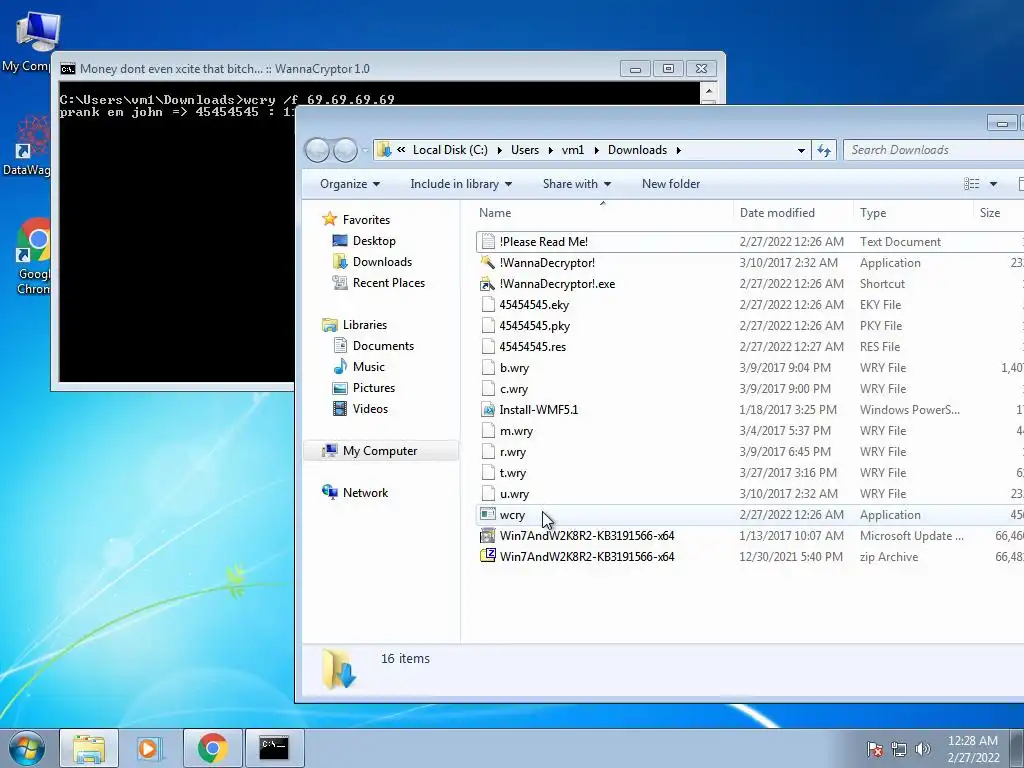The image size is (1024, 768).
Task: Select the 45454545.res file name
Action: tap(532, 347)
